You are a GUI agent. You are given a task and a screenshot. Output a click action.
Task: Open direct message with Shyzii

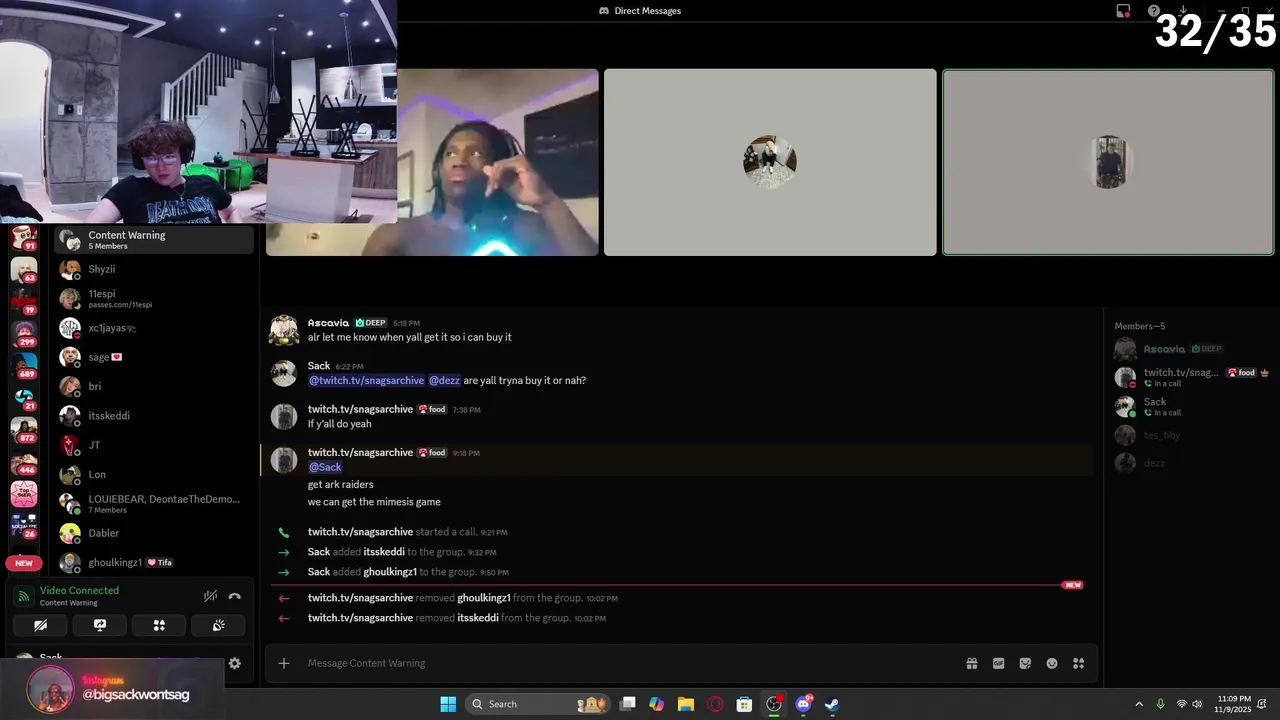click(x=154, y=269)
